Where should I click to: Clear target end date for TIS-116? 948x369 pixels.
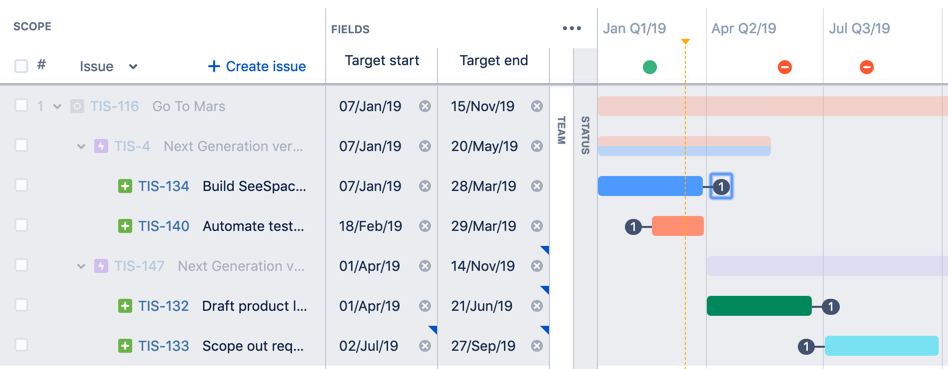click(537, 106)
